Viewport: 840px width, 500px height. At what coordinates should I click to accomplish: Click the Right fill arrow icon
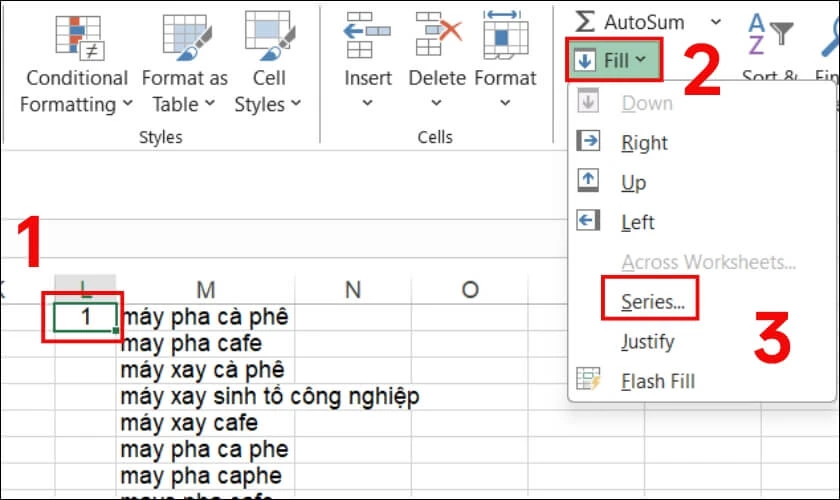point(588,141)
